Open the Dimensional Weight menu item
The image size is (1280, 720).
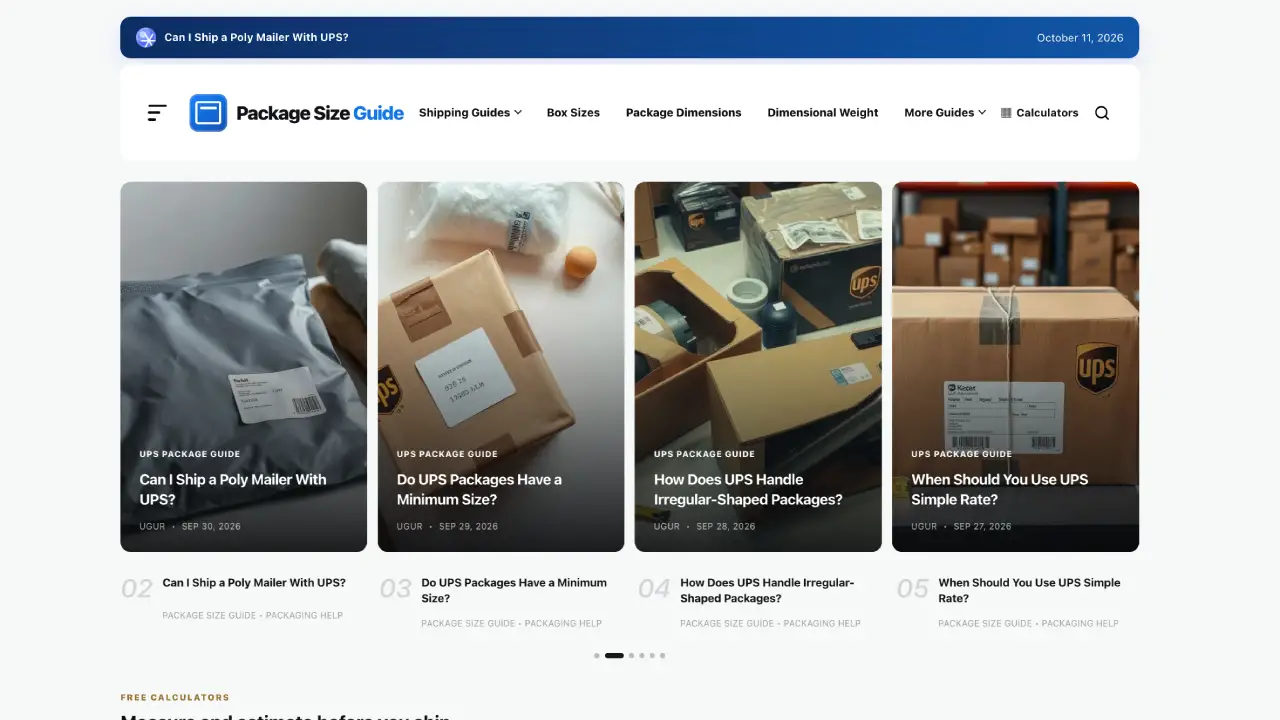(x=823, y=113)
